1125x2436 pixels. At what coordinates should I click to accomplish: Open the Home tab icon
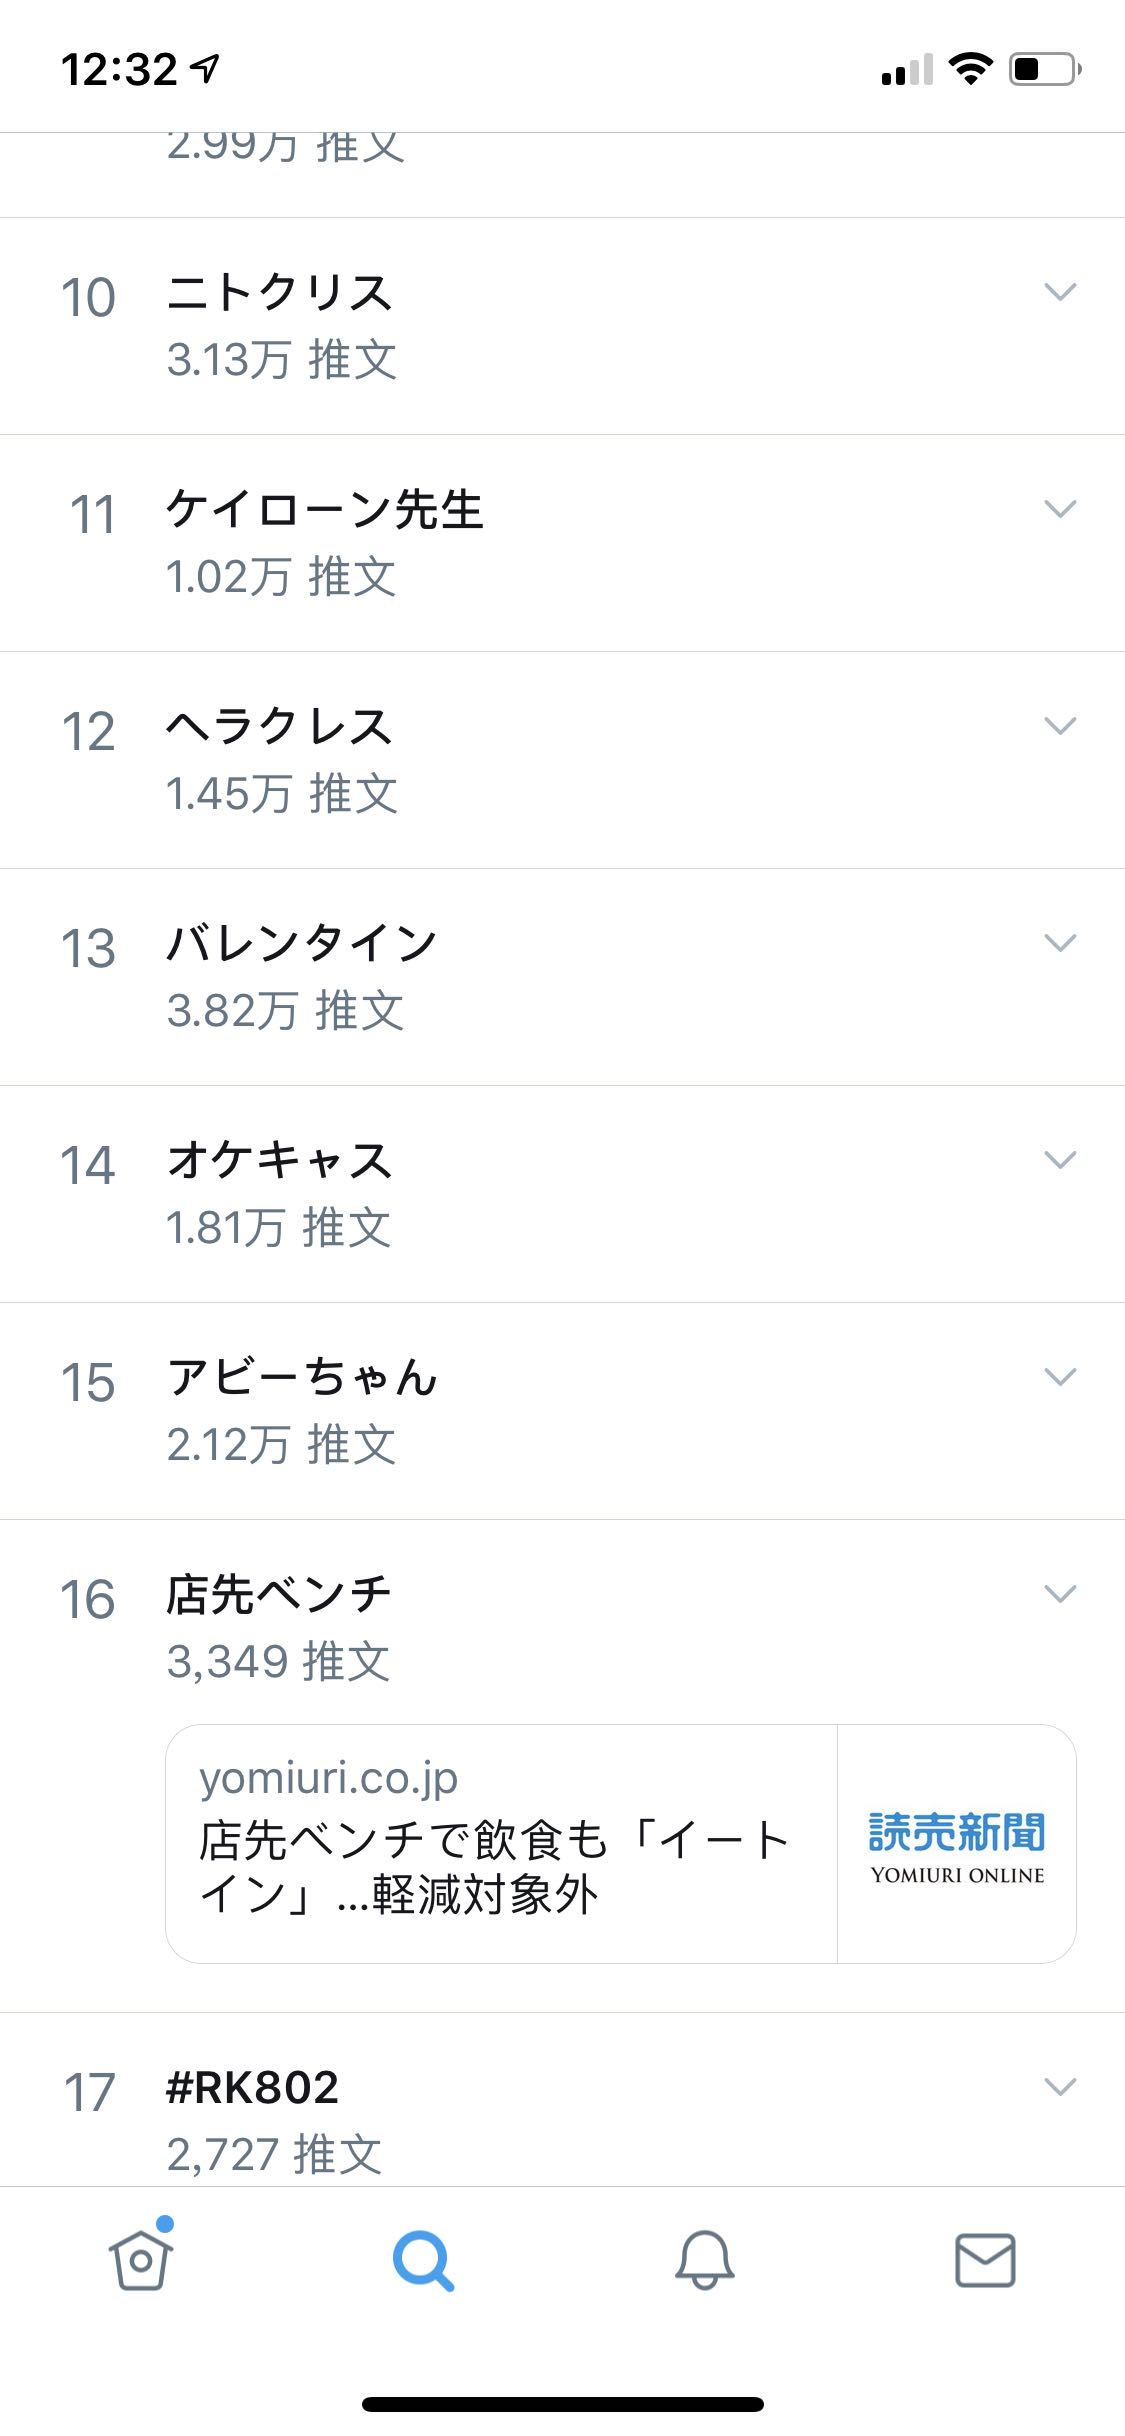pyautogui.click(x=141, y=2258)
